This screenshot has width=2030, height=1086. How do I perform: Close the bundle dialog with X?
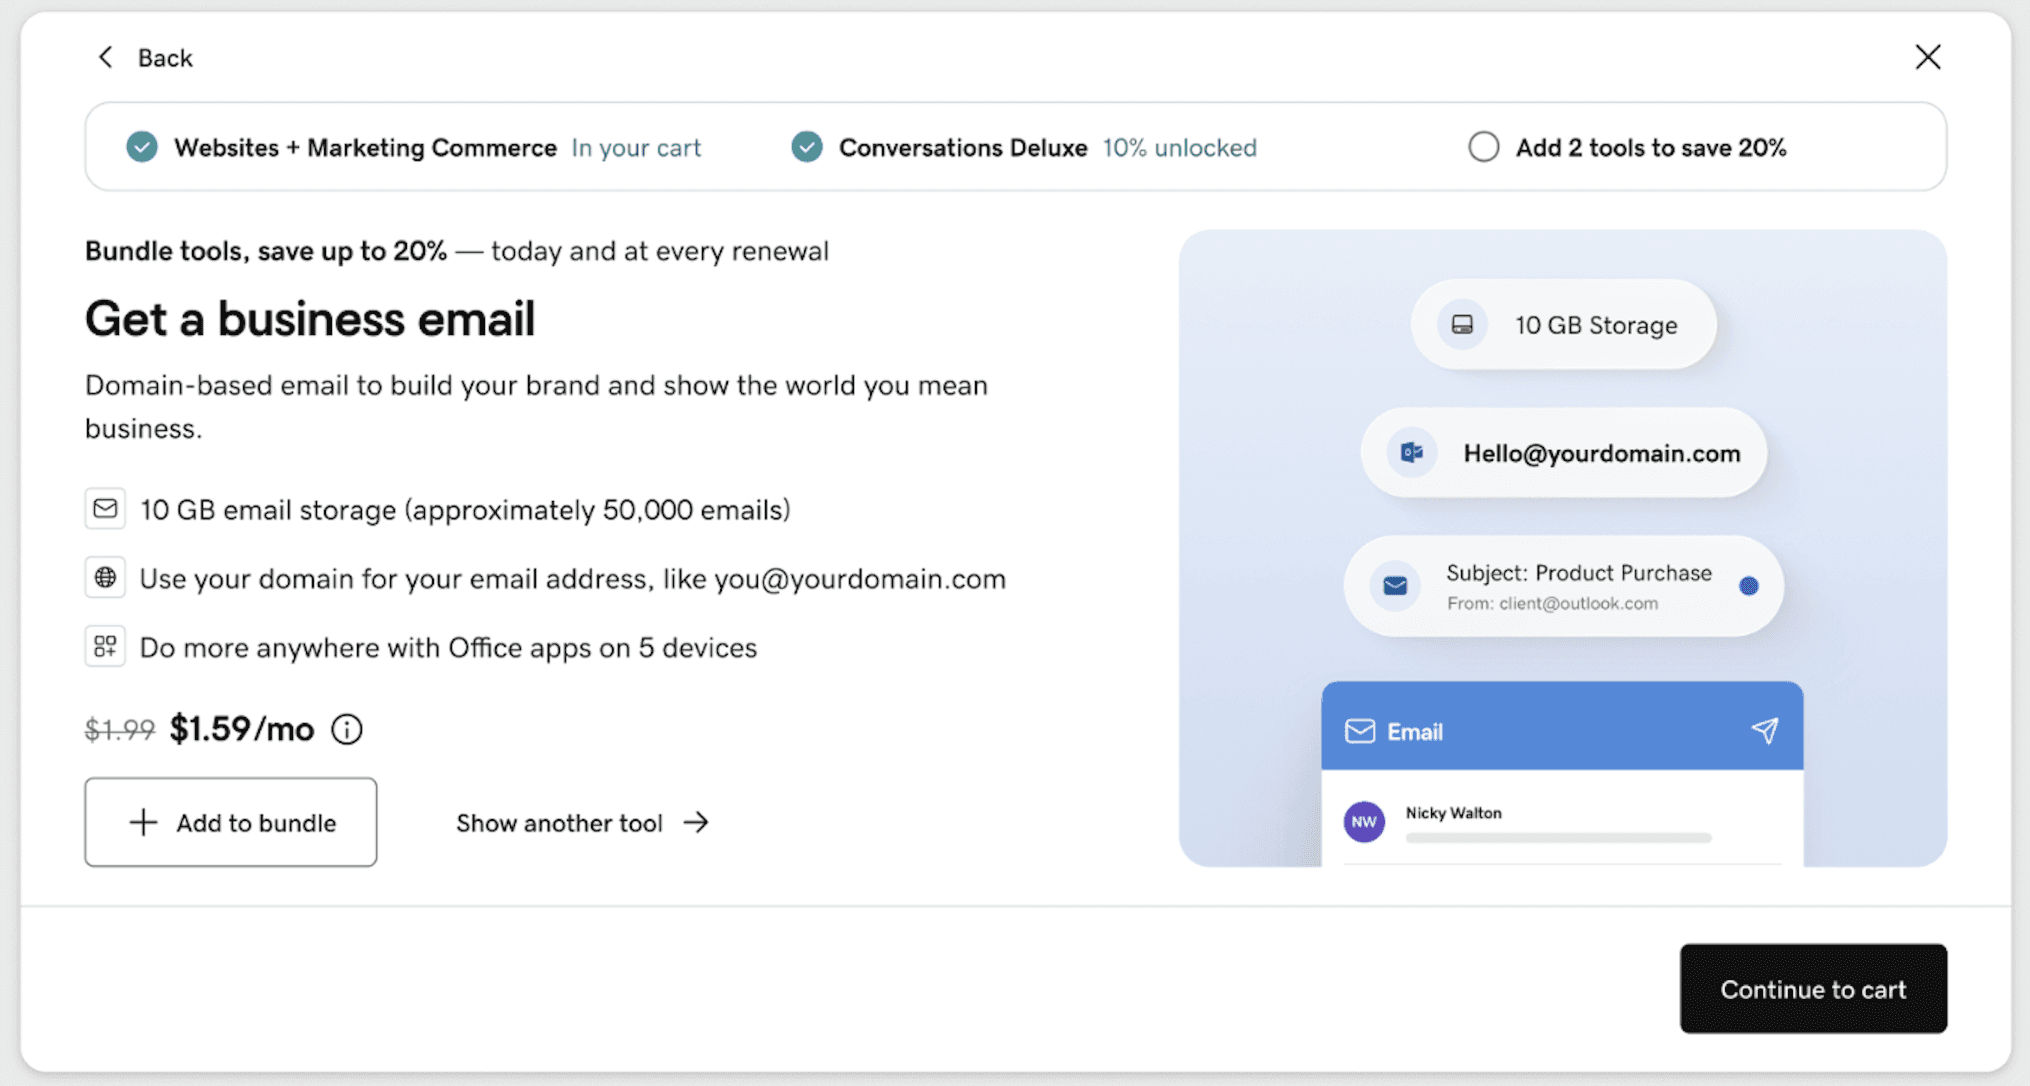pyautogui.click(x=1928, y=57)
